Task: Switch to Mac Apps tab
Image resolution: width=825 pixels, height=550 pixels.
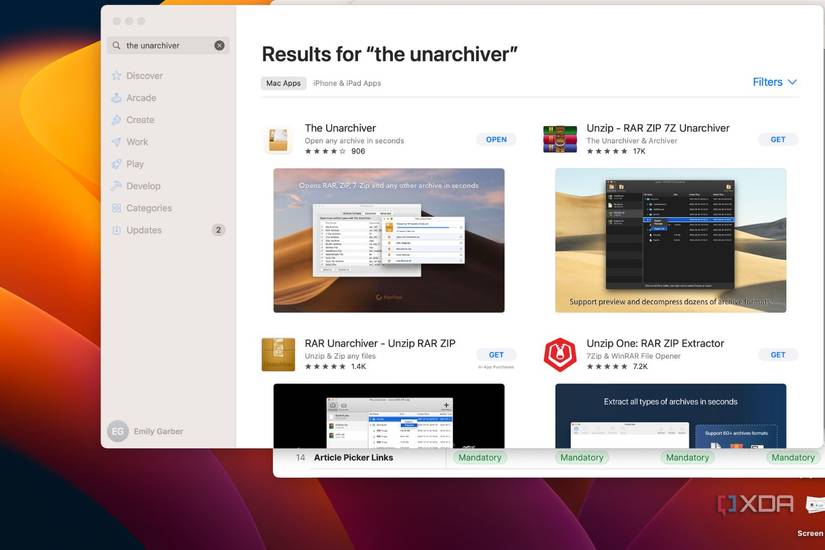Action: (x=283, y=83)
